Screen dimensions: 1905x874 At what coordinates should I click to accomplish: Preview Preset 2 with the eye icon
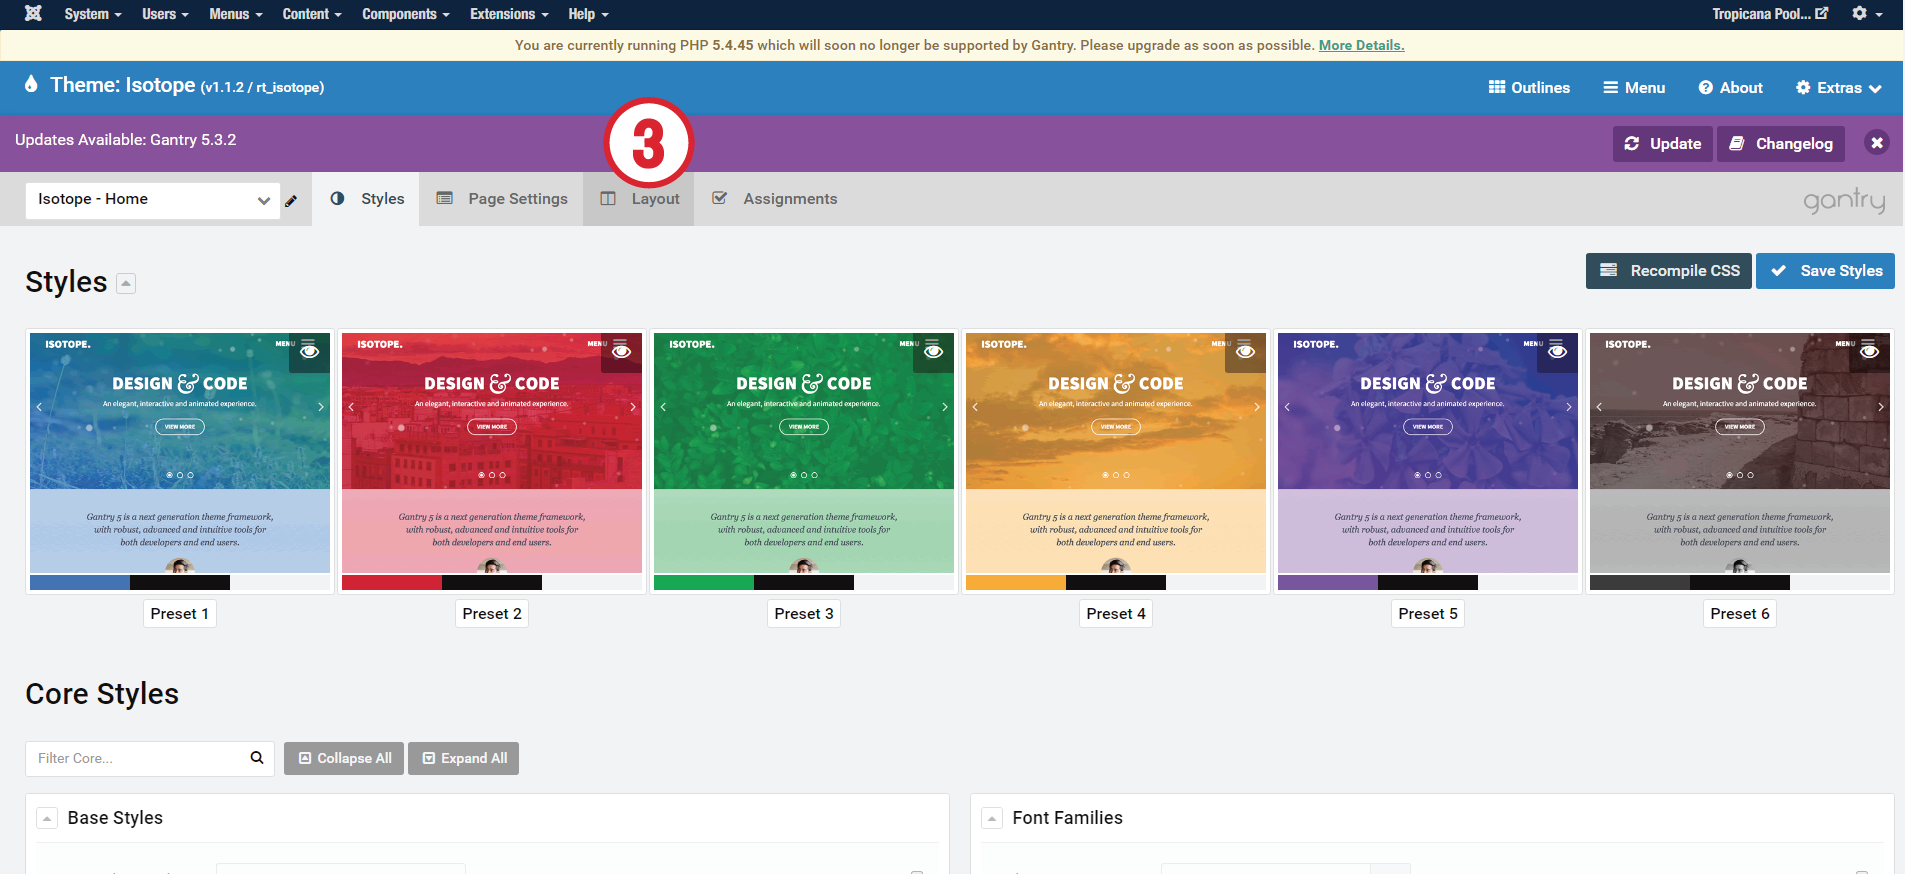621,352
